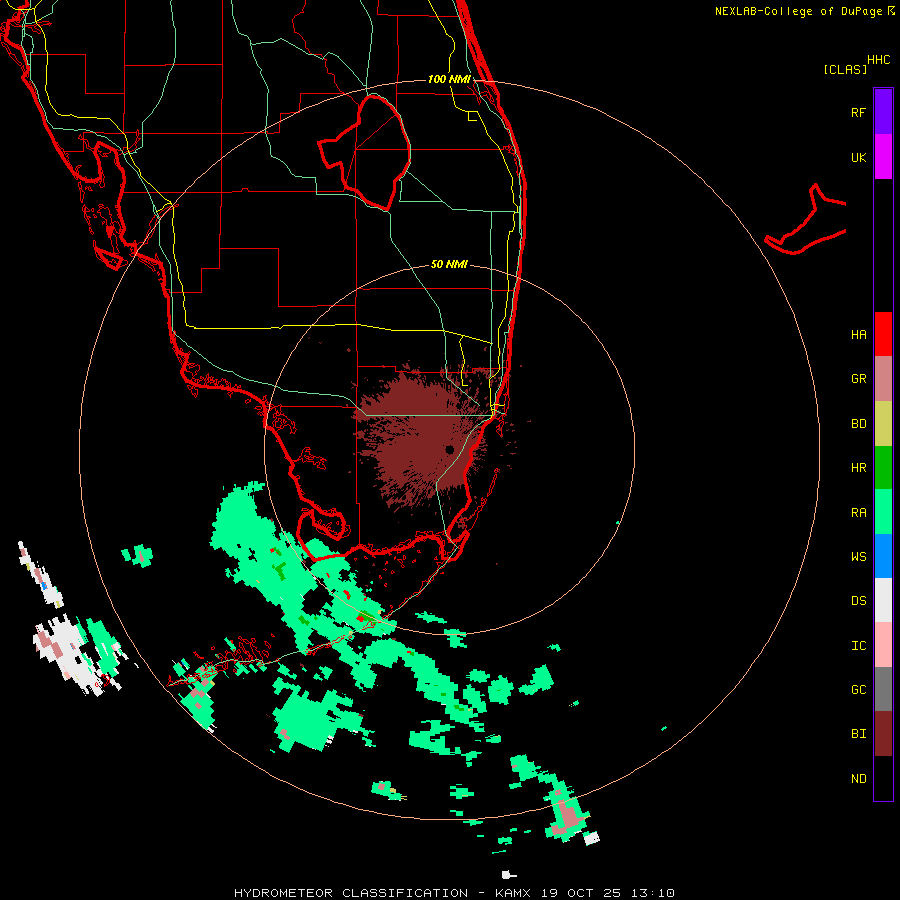This screenshot has height=900, width=900.
Task: Click the BI brown legend swatch
Action: (x=883, y=734)
